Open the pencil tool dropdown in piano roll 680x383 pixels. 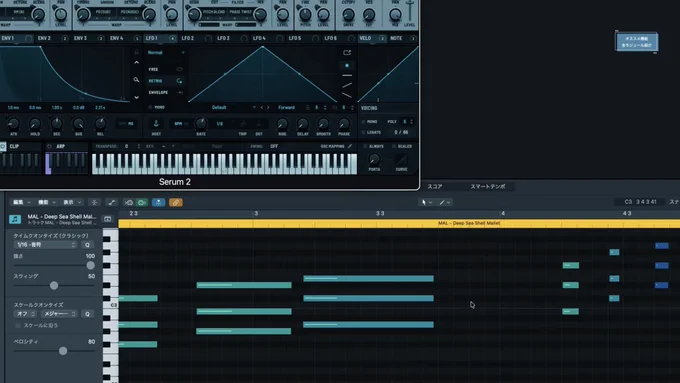coord(445,203)
